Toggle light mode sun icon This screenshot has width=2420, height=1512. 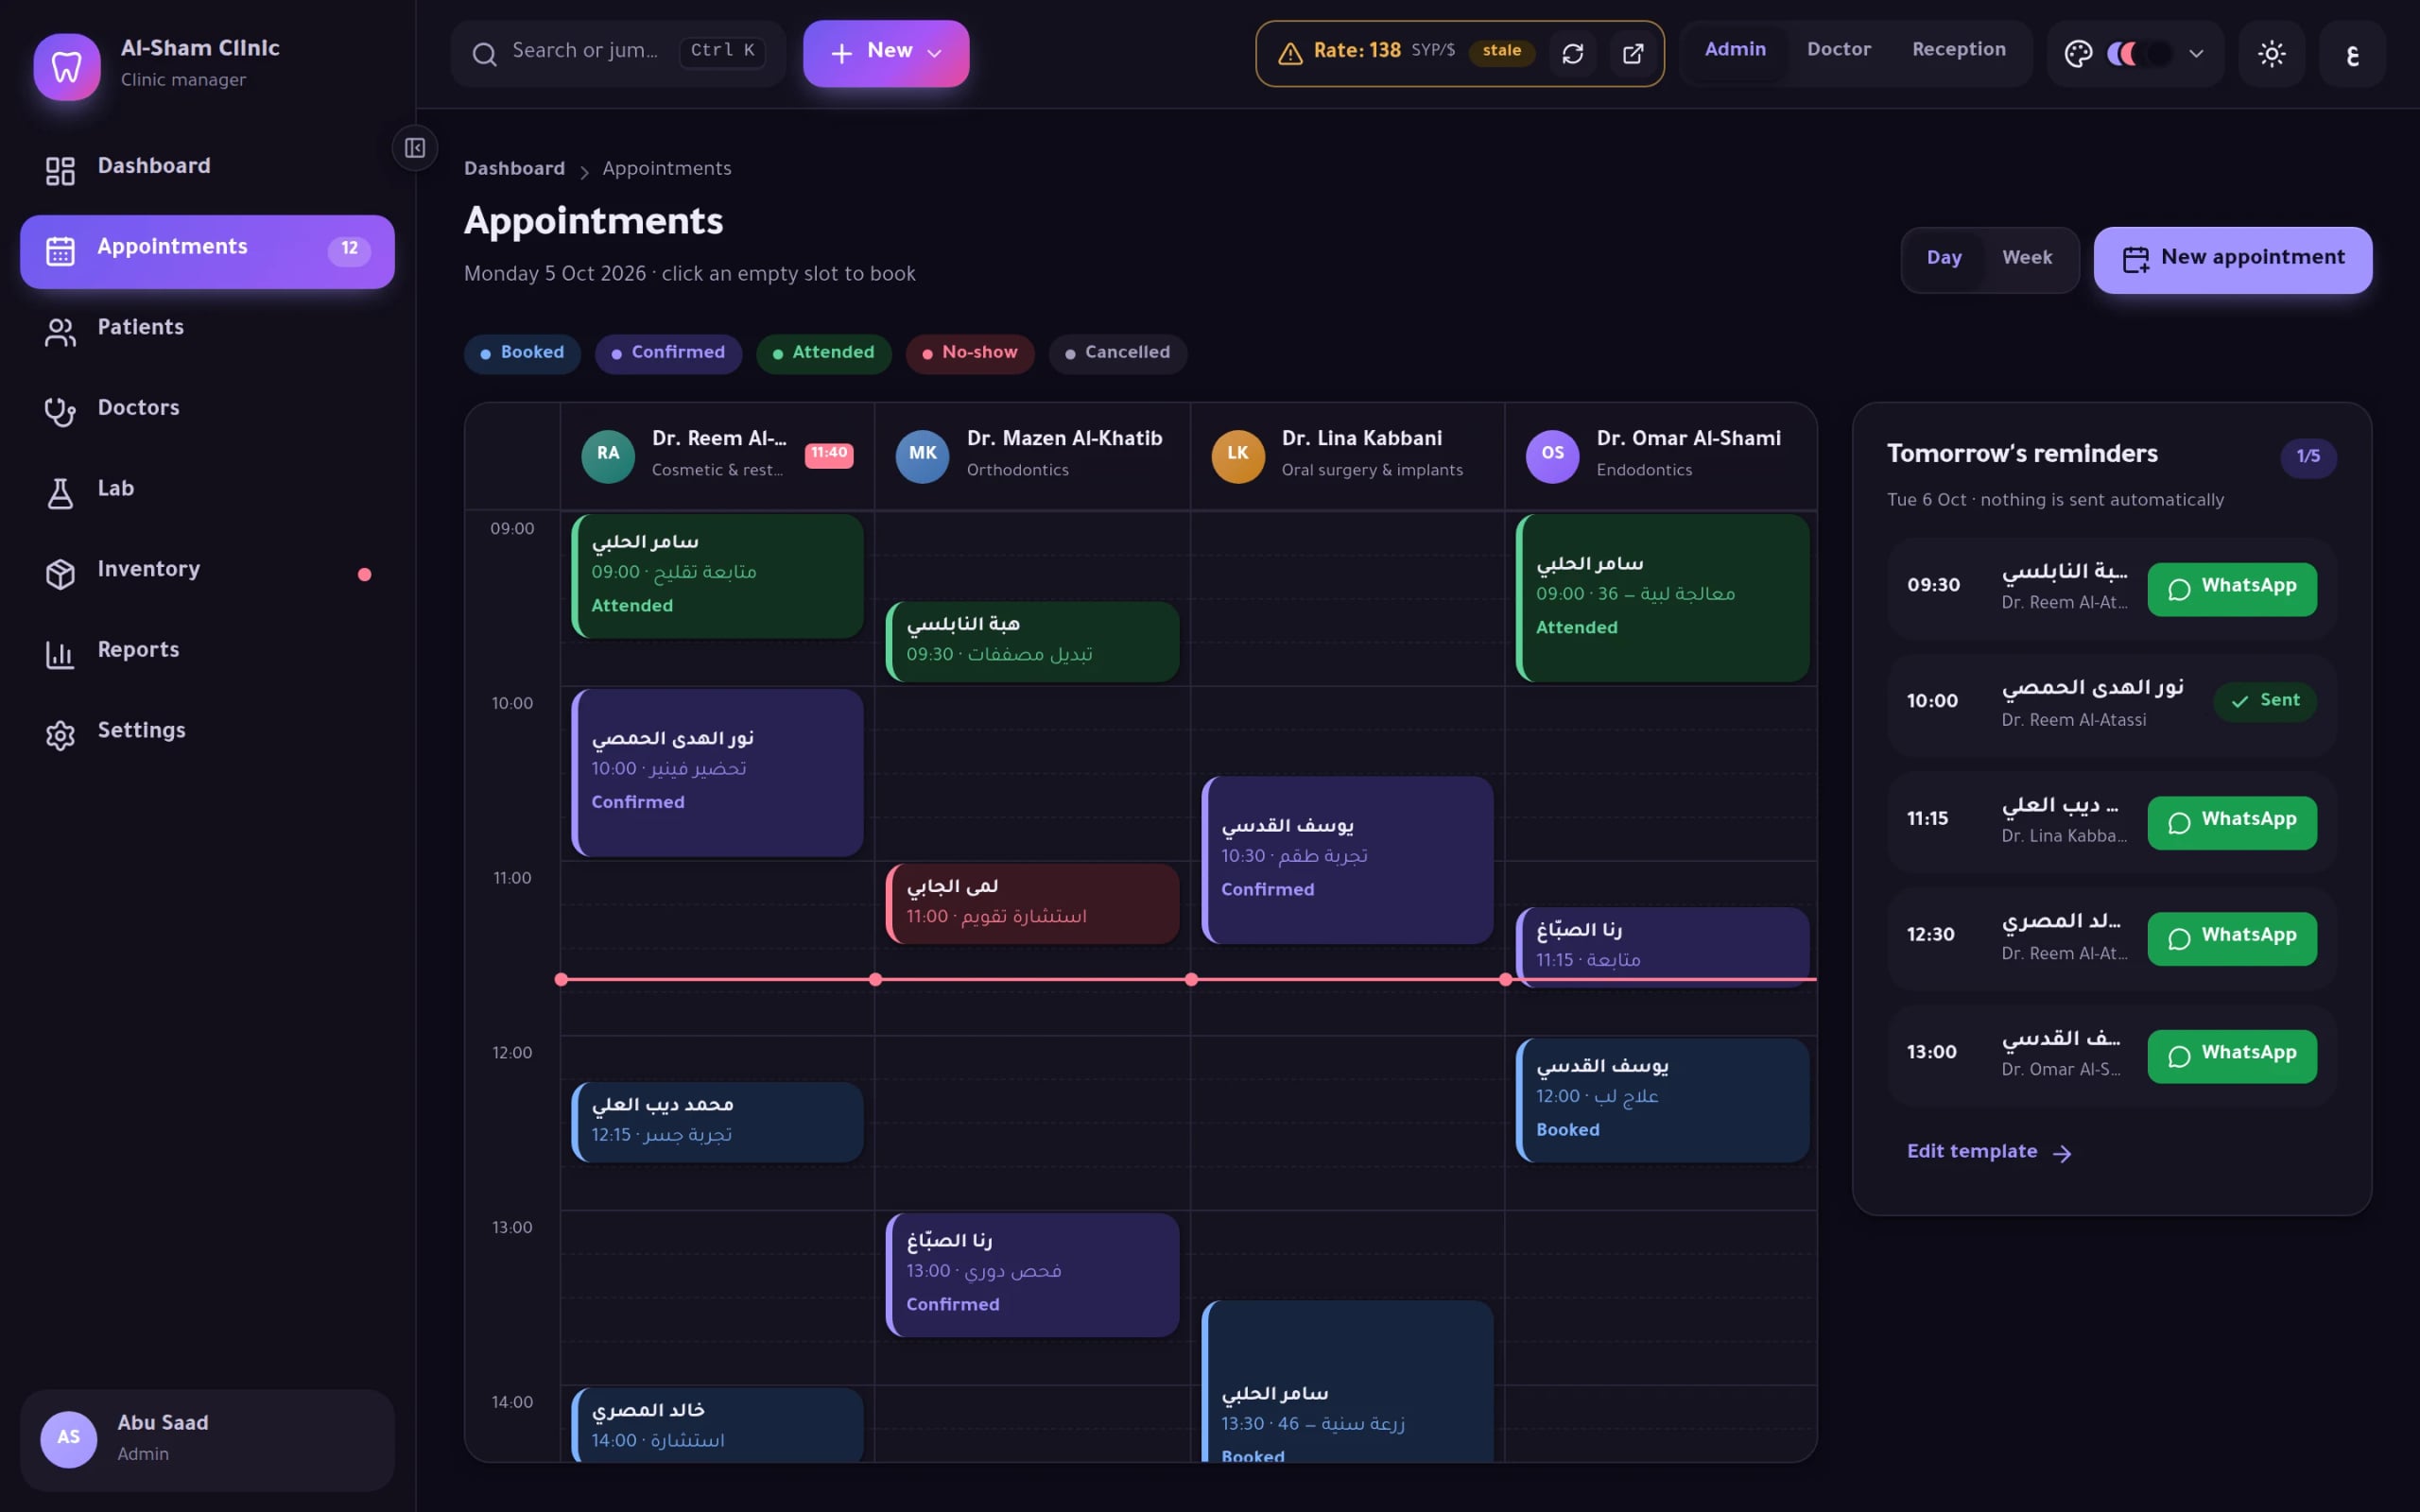[x=2271, y=53]
